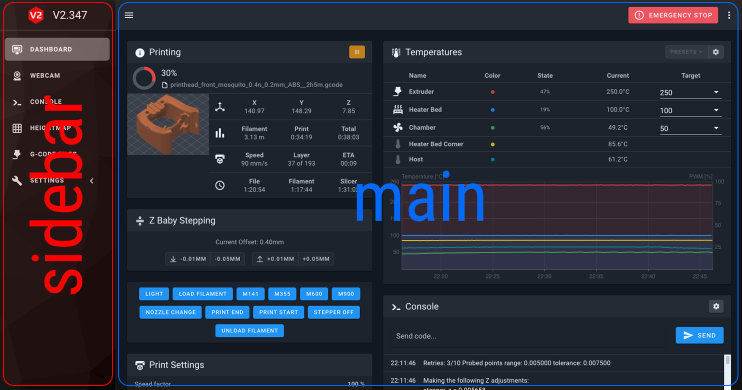The height and width of the screenshot is (390, 742).
Task: Click the SEND button
Action: point(699,336)
